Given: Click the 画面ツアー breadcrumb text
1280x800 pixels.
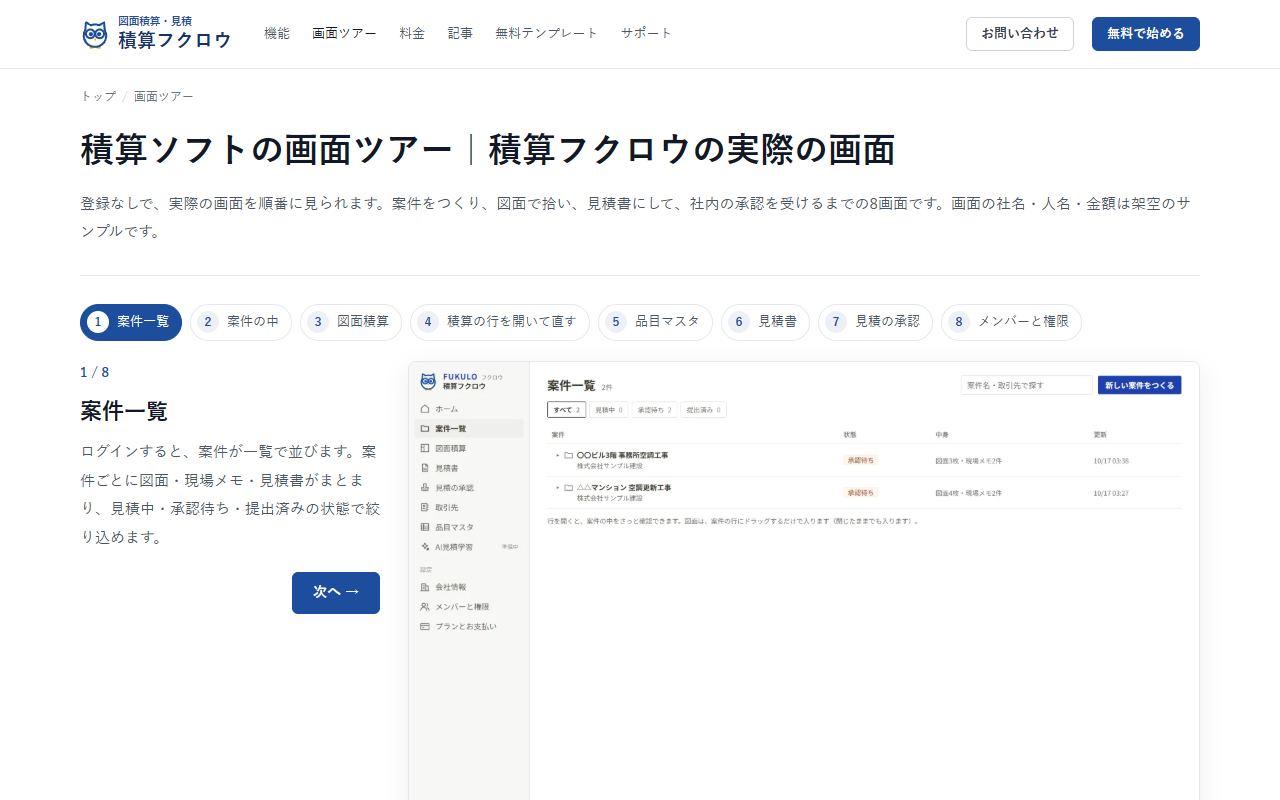Looking at the screenshot, I should 164,96.
